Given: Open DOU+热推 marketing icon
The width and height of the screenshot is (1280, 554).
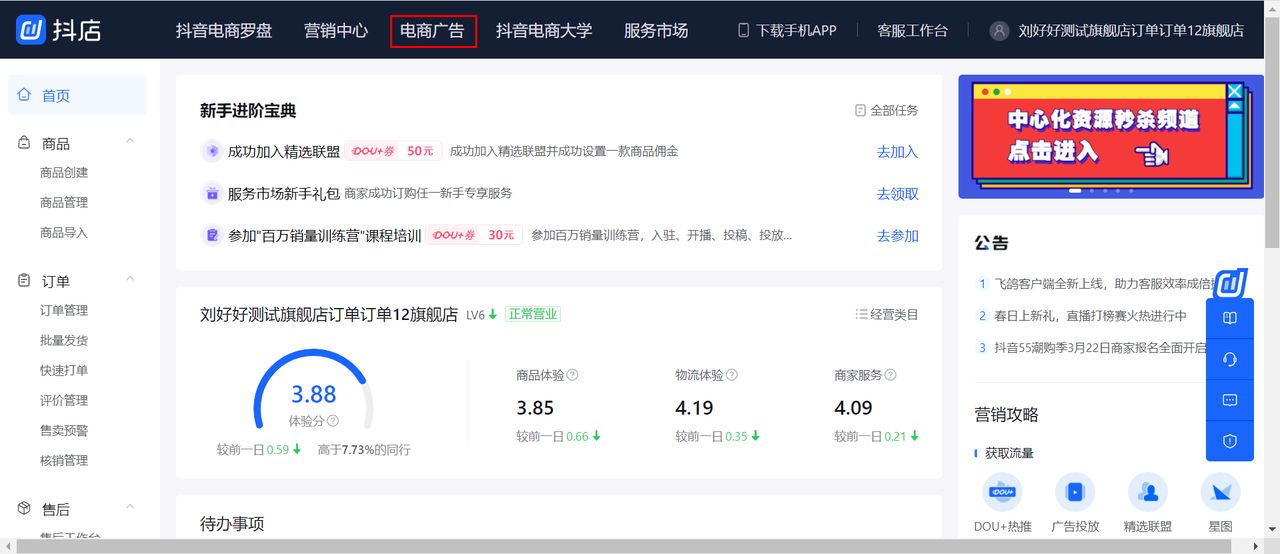Looking at the screenshot, I should [x=1001, y=492].
